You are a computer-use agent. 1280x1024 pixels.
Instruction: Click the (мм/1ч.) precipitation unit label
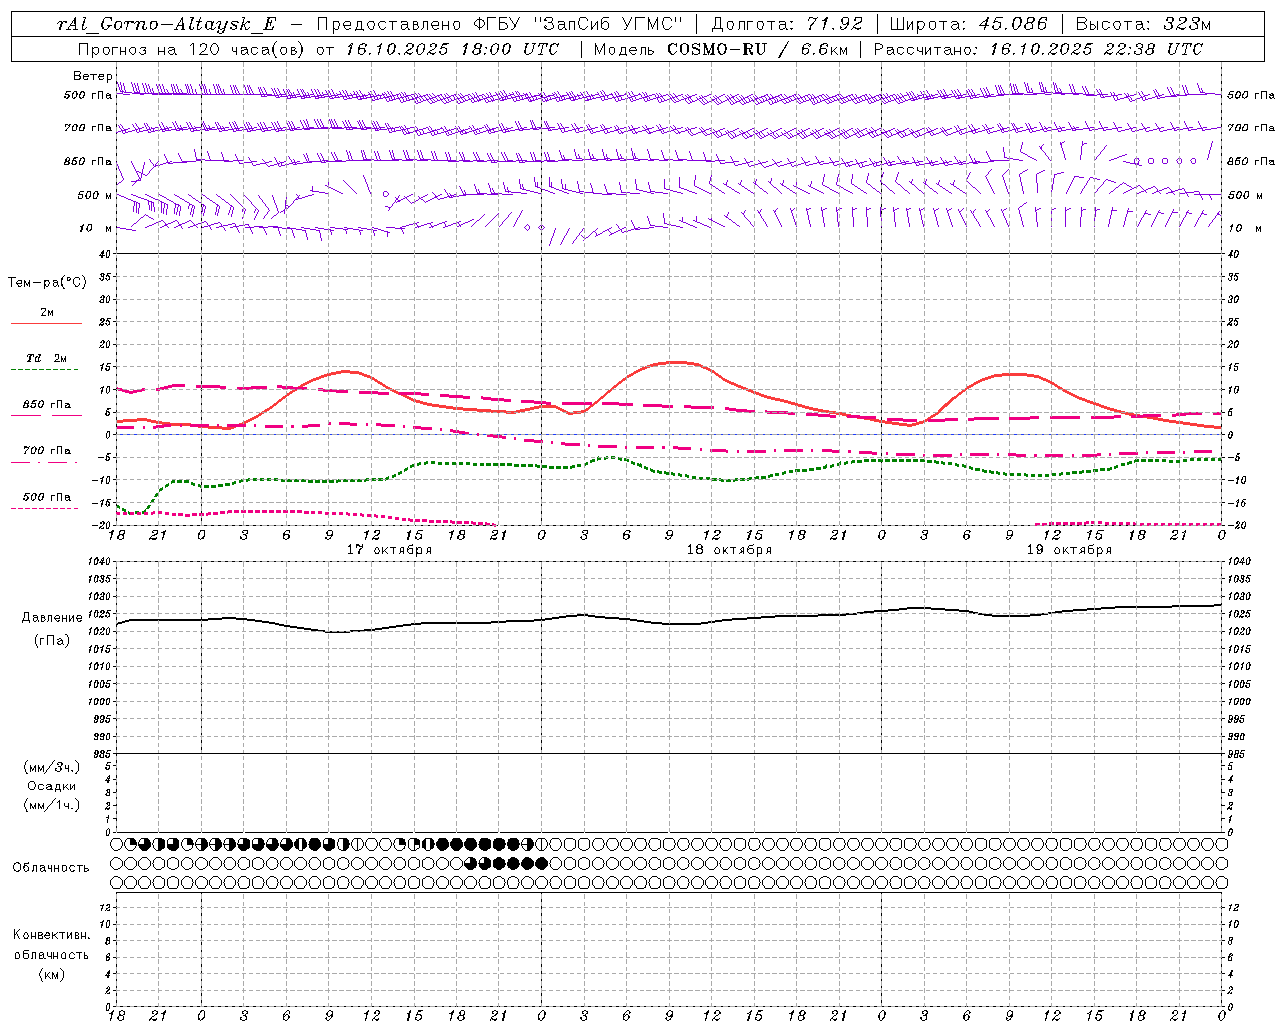52,805
